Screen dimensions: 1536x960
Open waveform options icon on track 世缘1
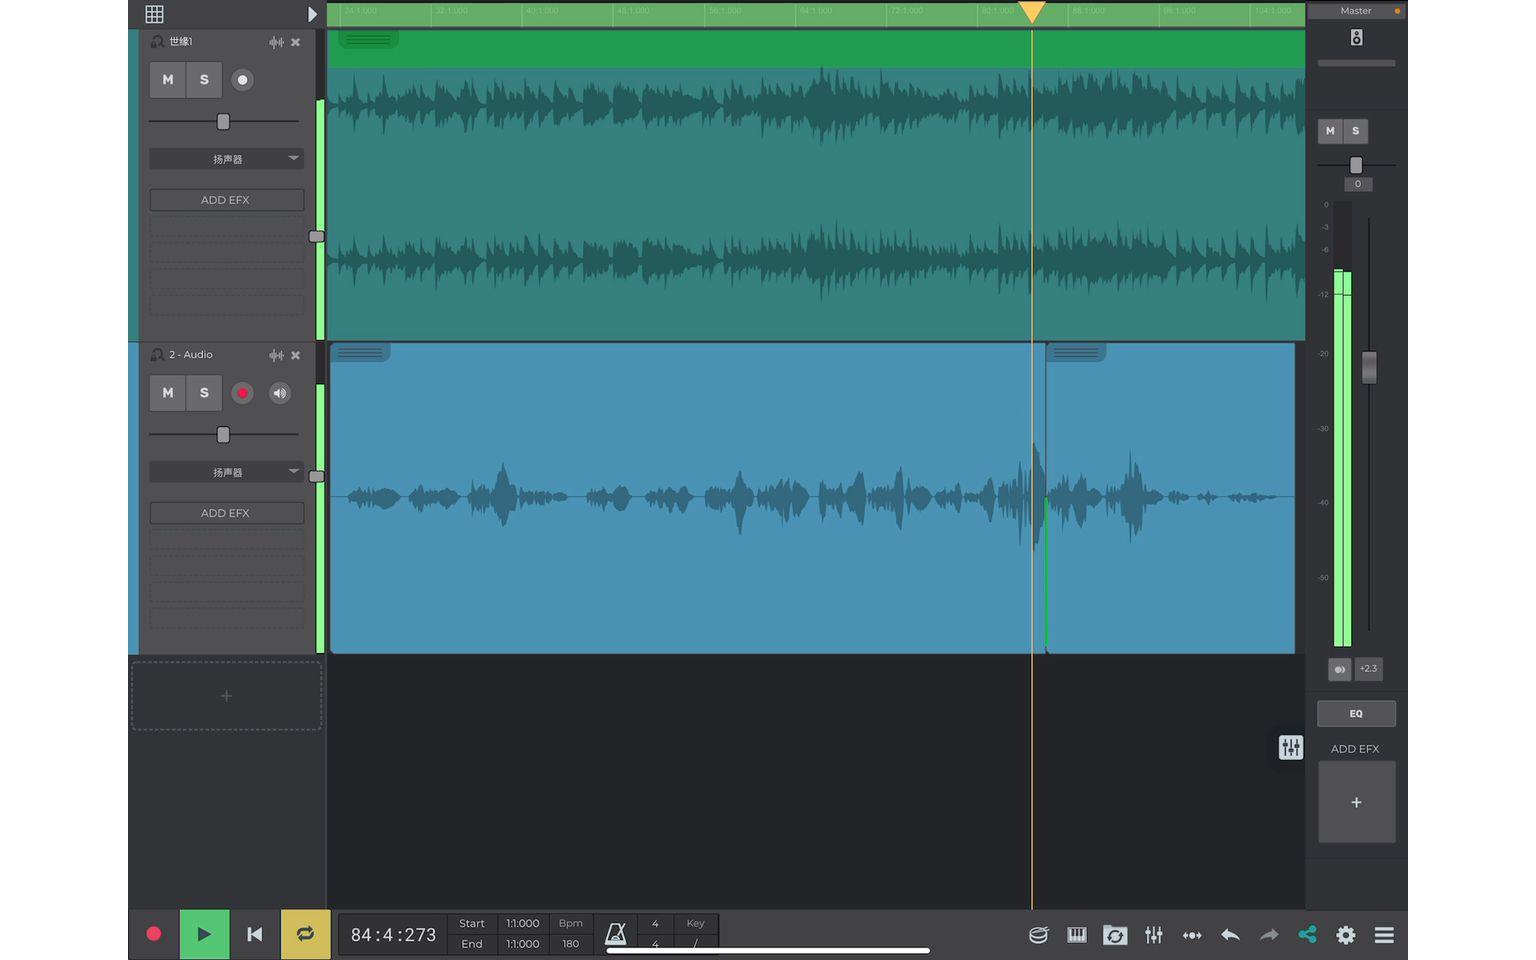276,42
